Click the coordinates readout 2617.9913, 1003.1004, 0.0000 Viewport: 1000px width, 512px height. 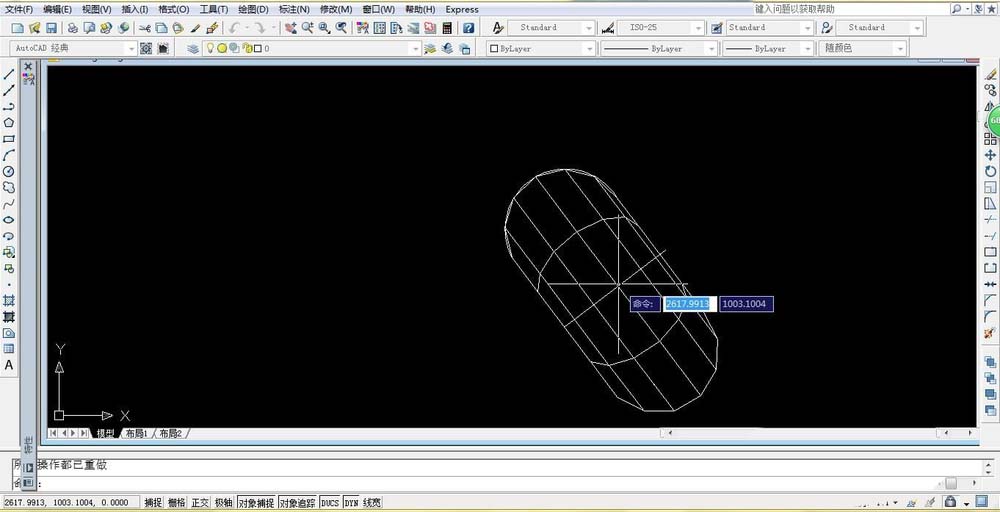click(70, 502)
